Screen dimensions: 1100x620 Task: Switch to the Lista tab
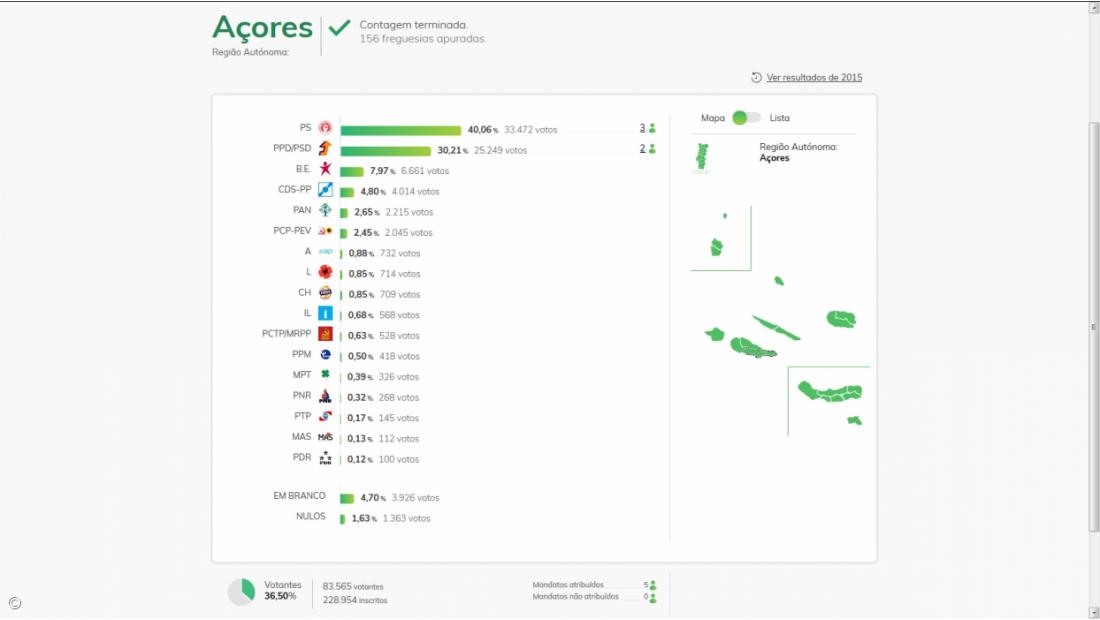(780, 117)
